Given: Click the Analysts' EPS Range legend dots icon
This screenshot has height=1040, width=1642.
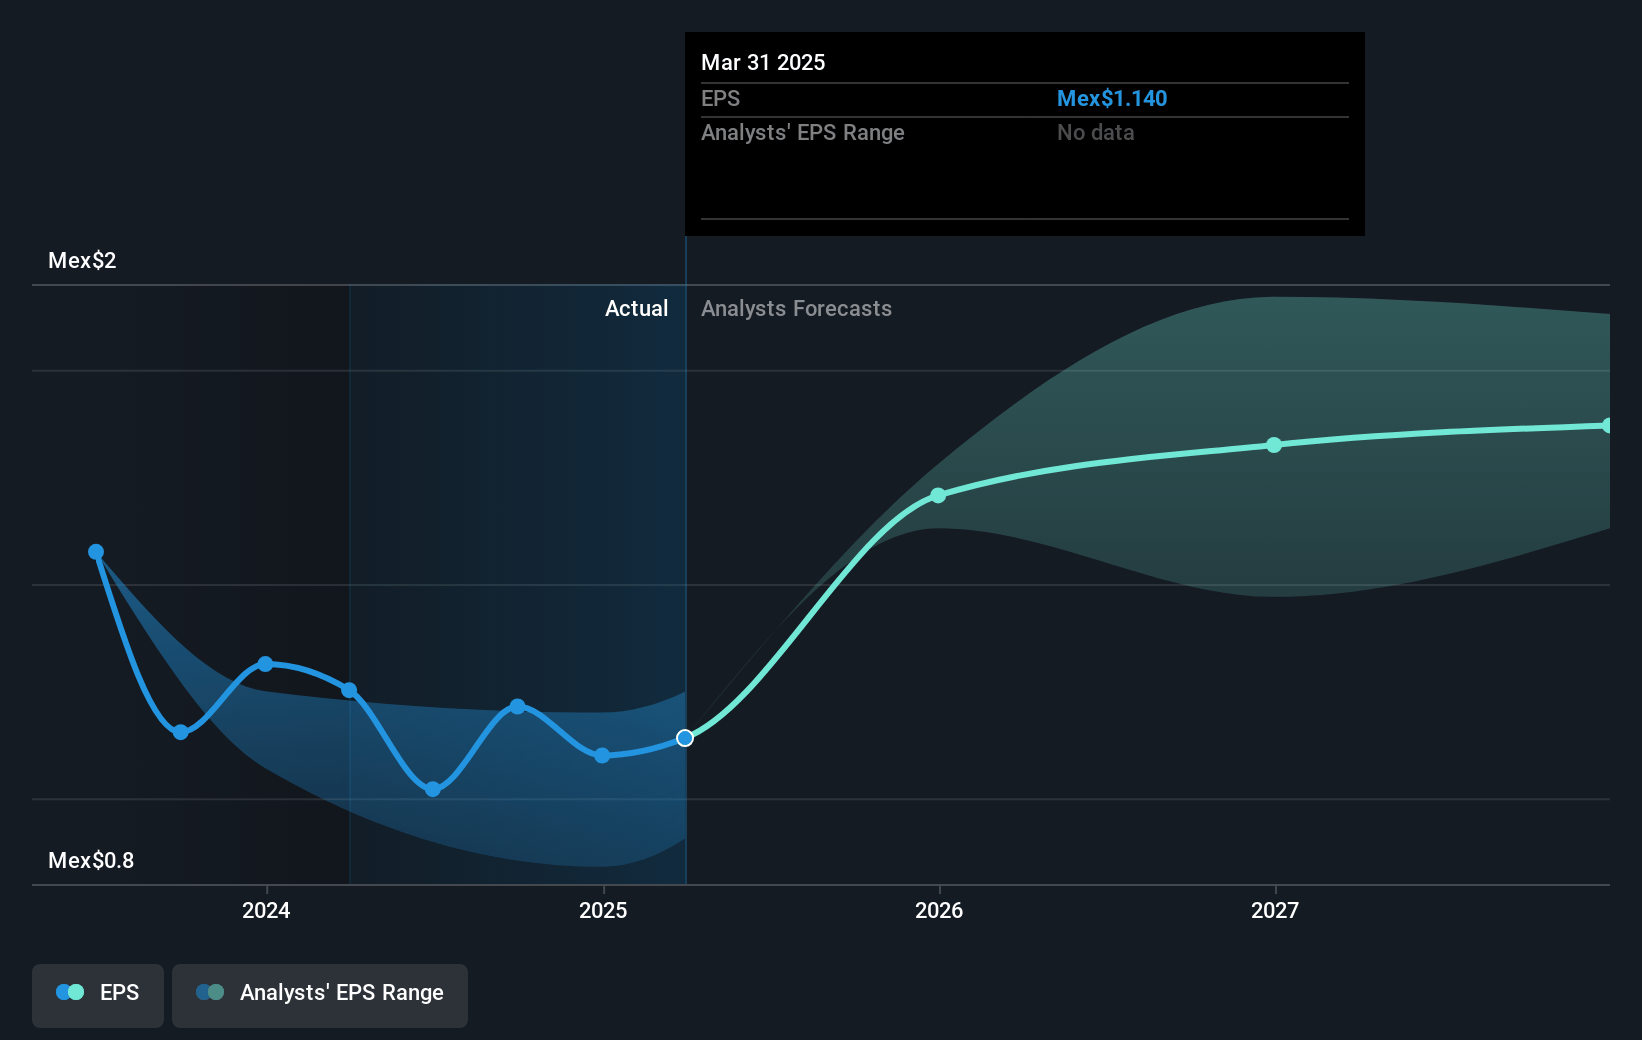Looking at the screenshot, I should (x=210, y=992).
